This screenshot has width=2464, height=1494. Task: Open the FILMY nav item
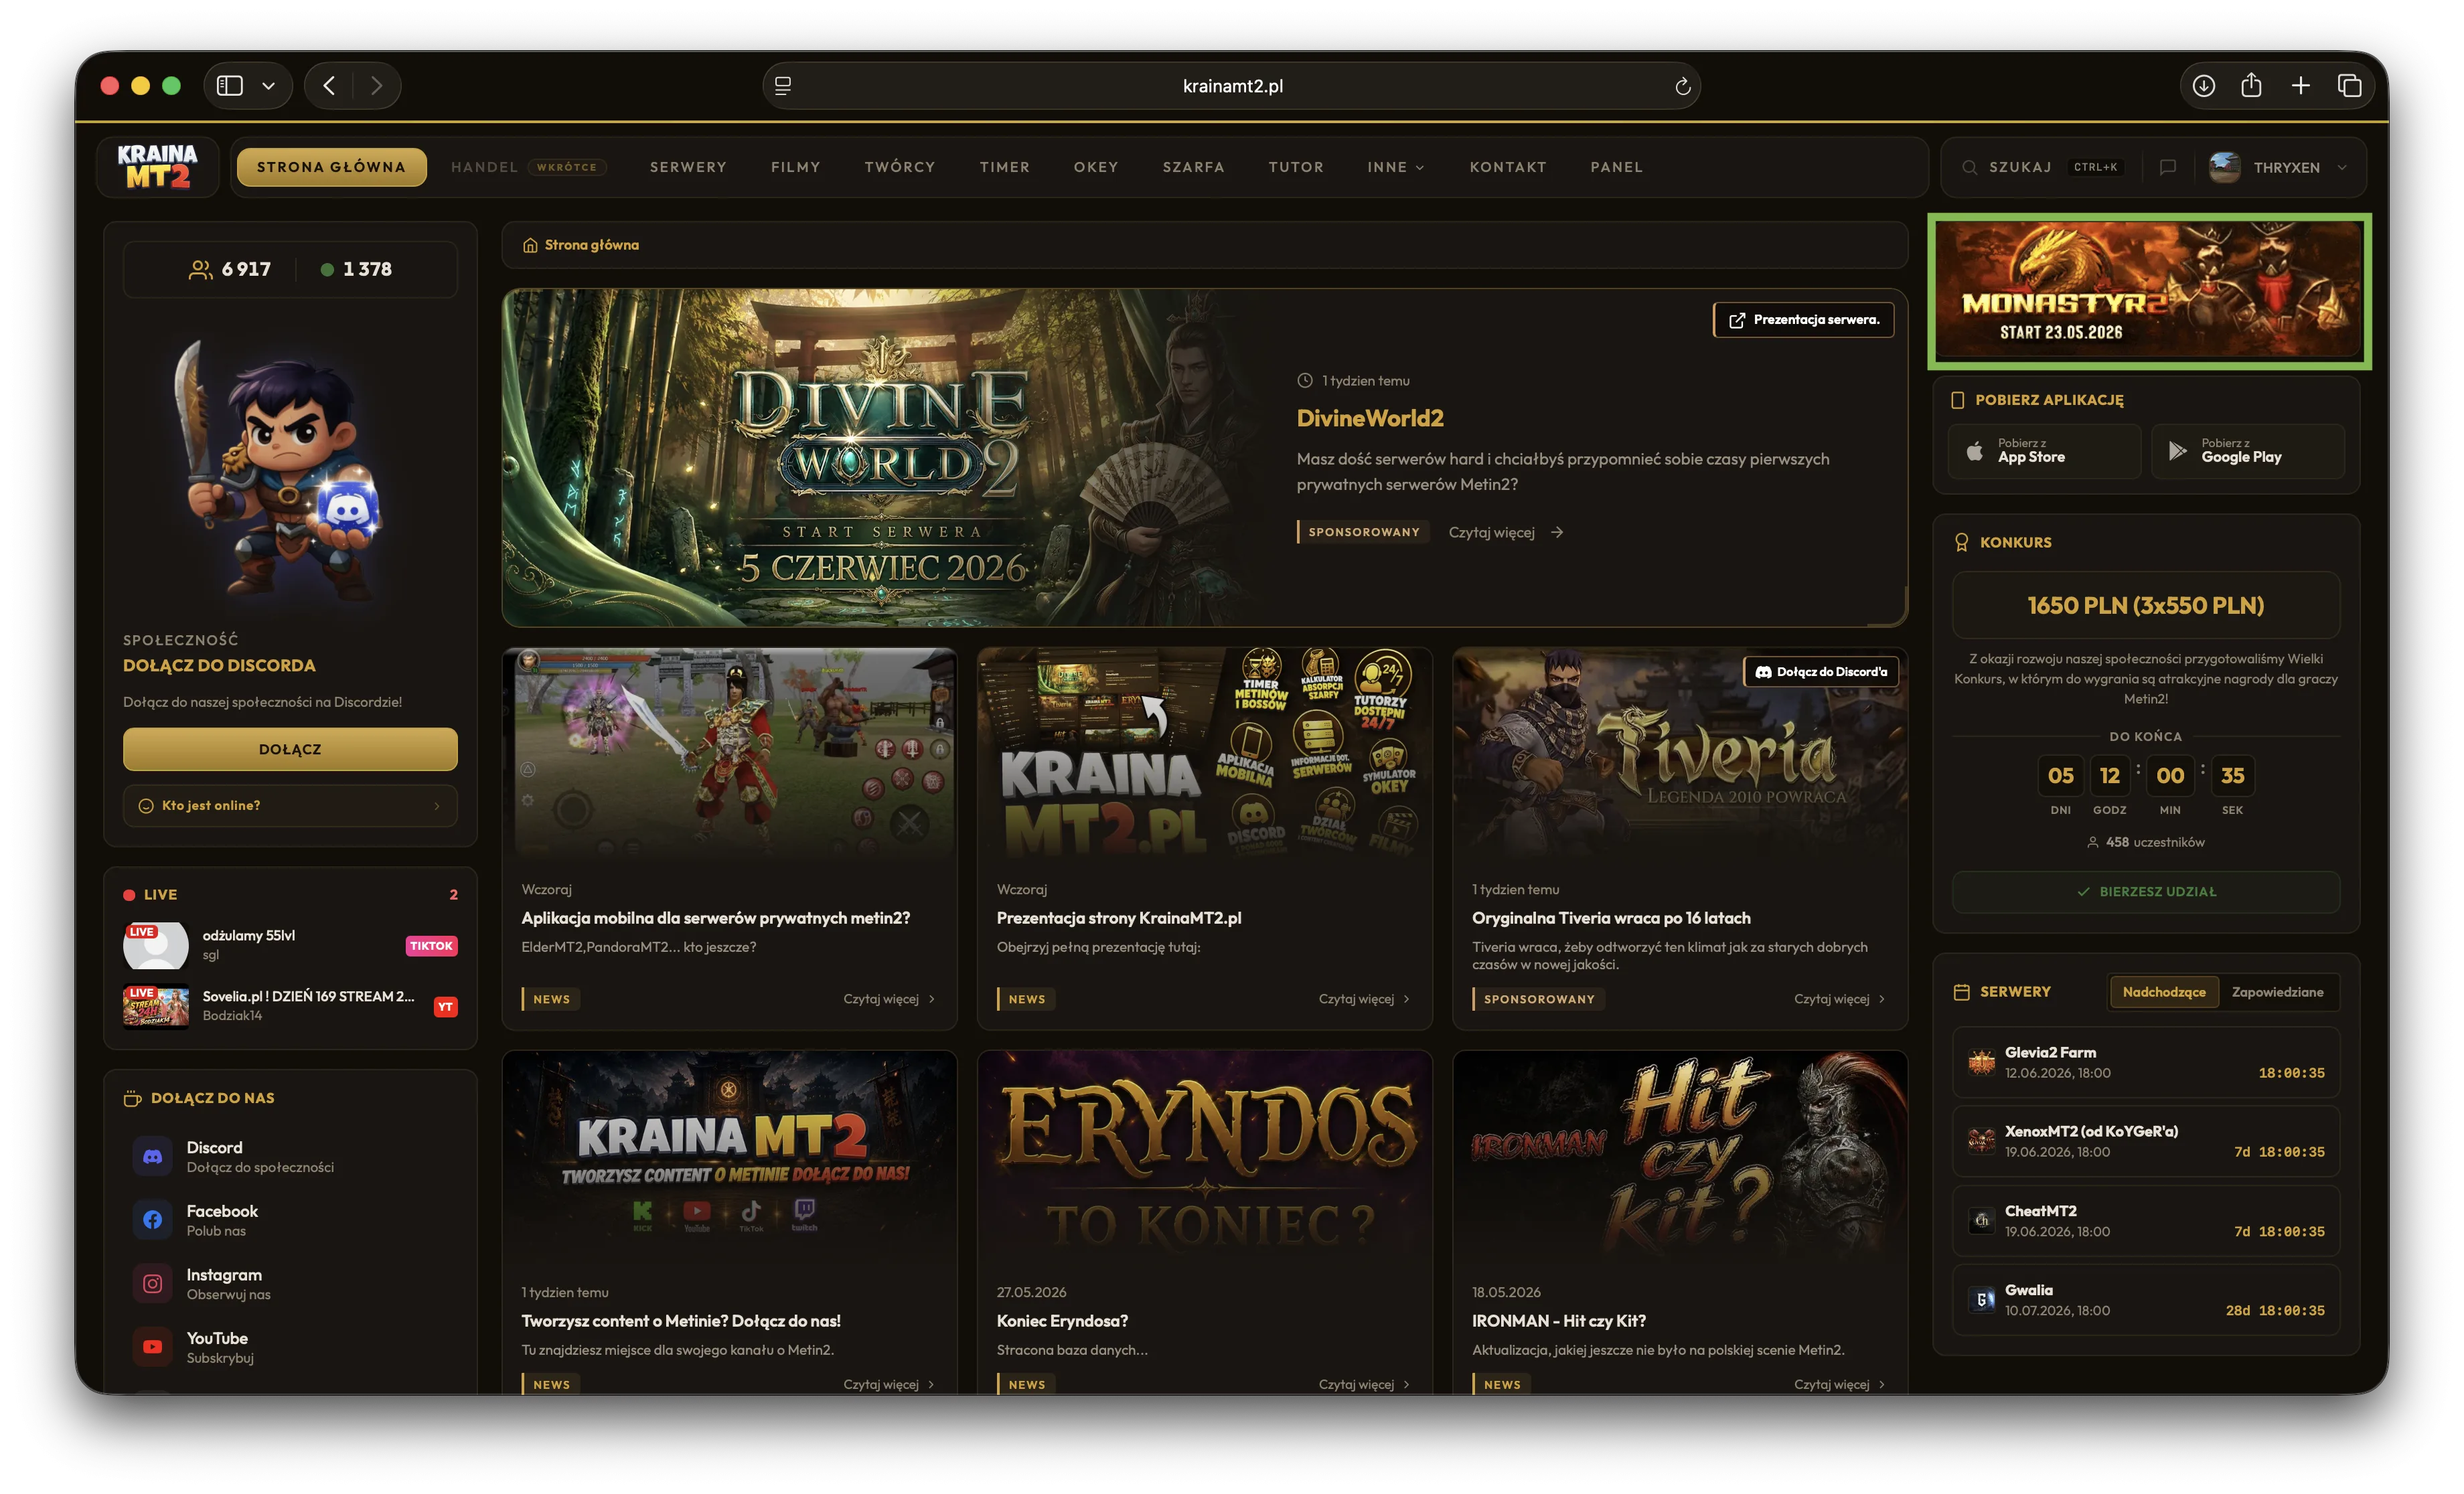(x=795, y=167)
